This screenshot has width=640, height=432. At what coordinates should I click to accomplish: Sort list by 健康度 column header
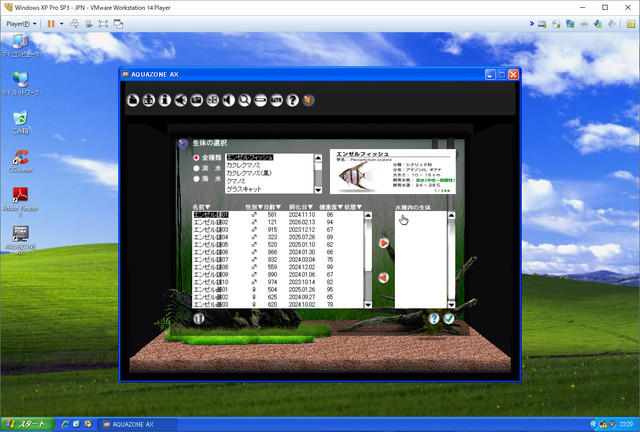pyautogui.click(x=331, y=207)
